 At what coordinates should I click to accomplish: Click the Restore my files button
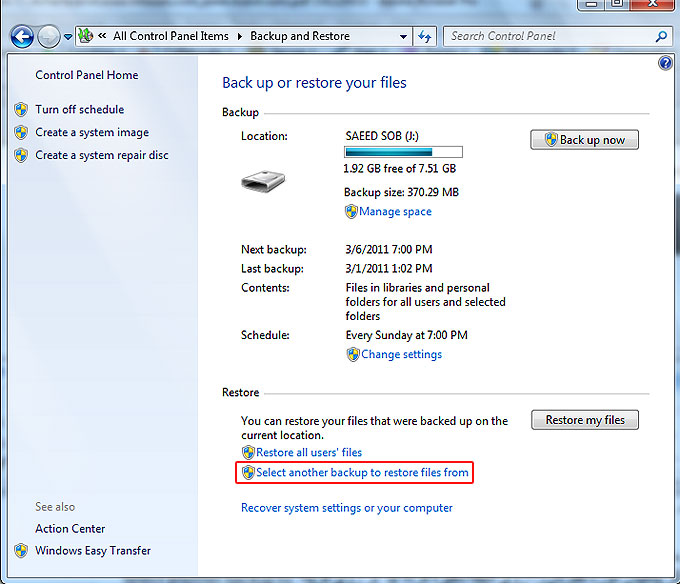585,420
